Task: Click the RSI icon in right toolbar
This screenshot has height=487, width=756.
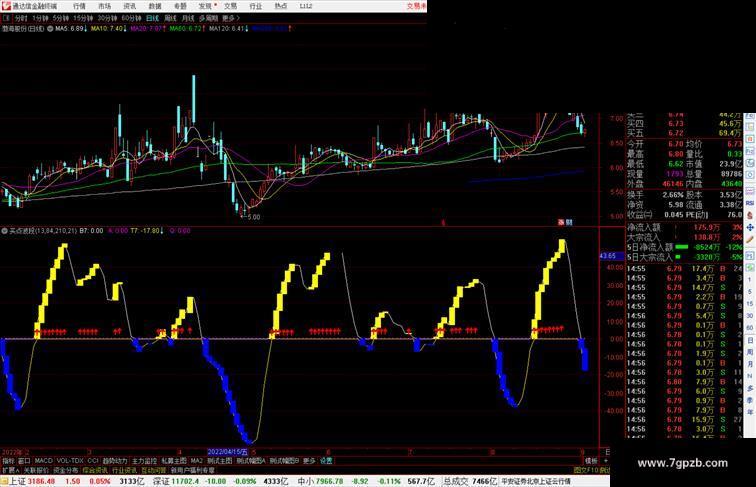Action: (x=750, y=203)
